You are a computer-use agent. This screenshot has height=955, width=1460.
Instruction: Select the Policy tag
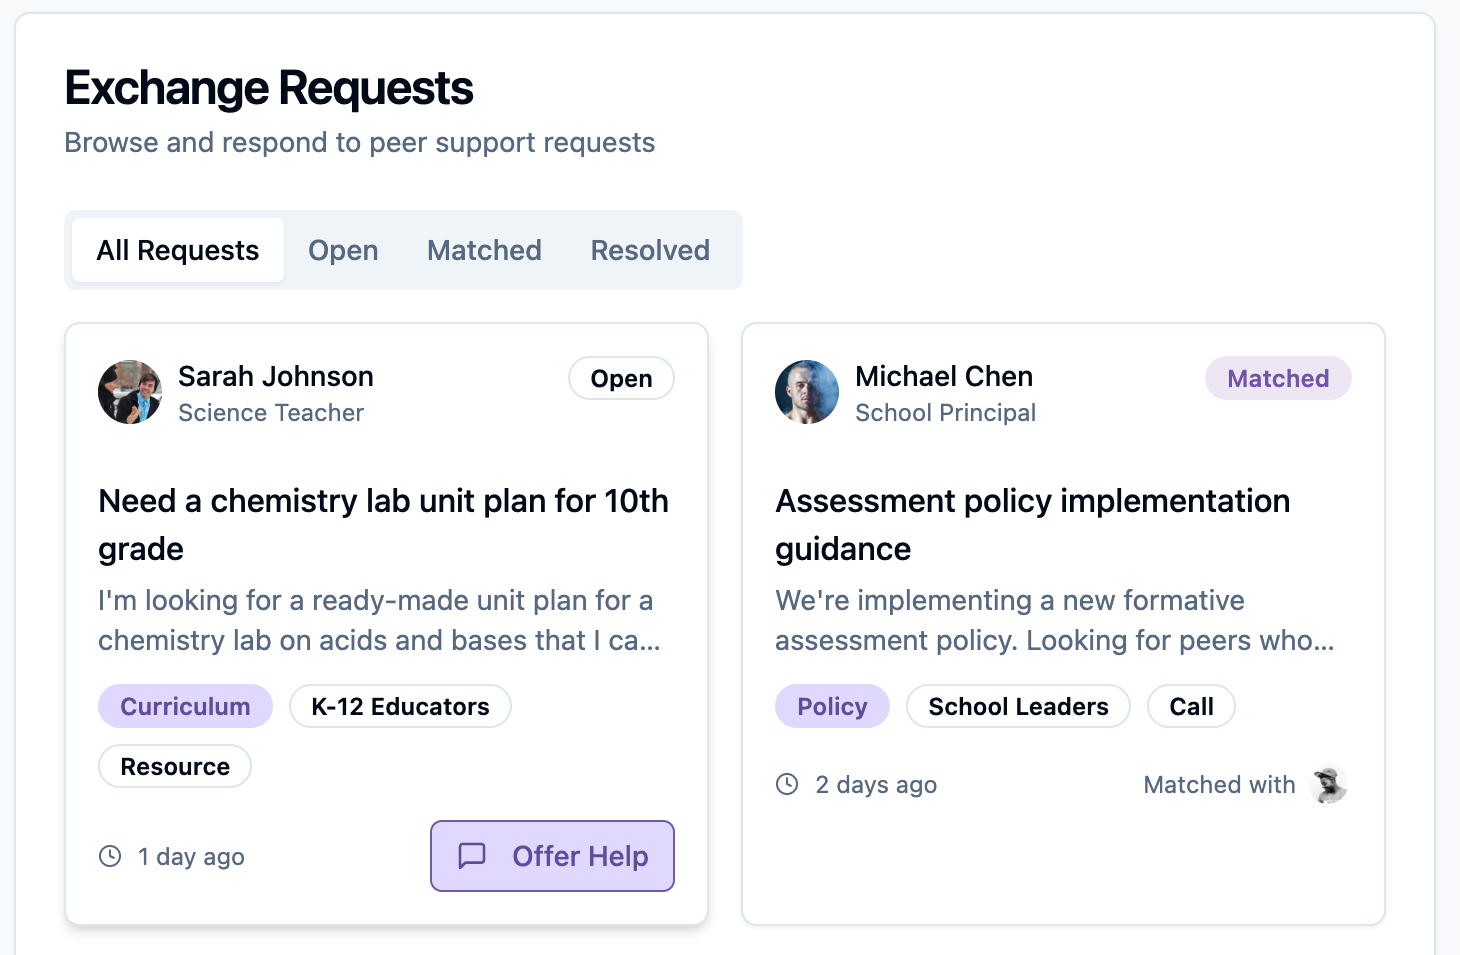pos(832,706)
